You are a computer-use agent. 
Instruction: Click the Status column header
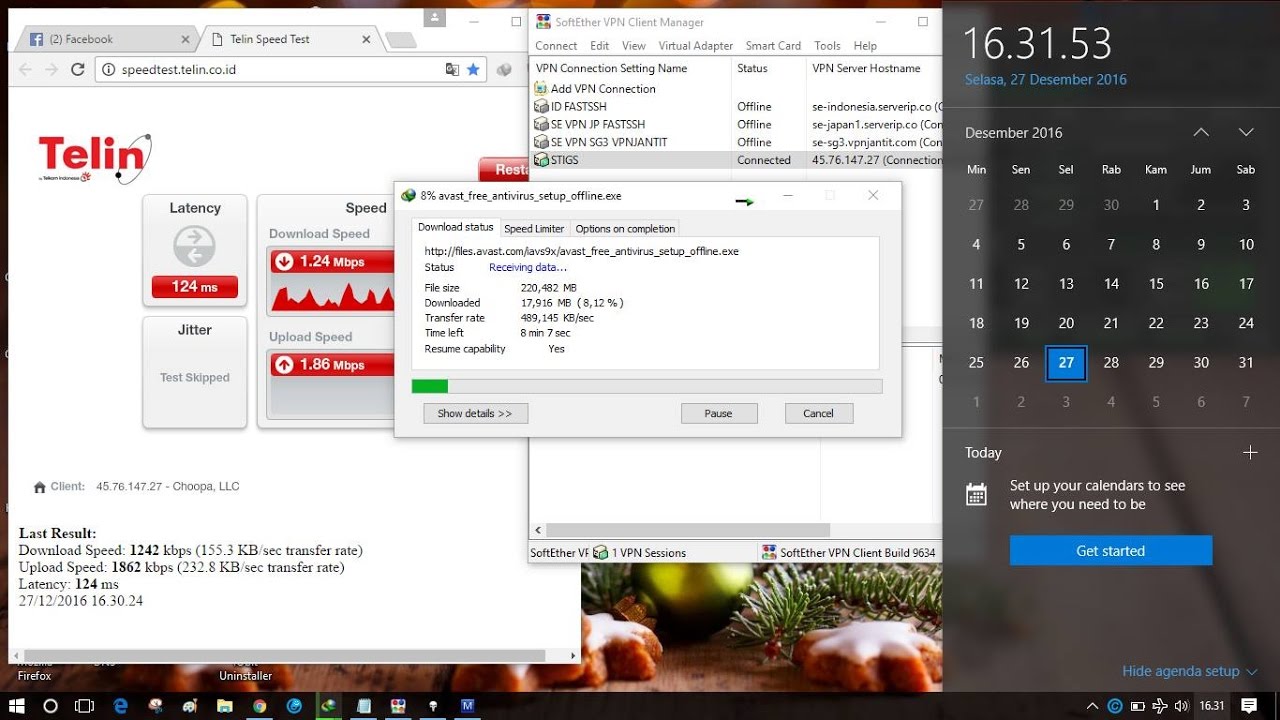coord(770,68)
